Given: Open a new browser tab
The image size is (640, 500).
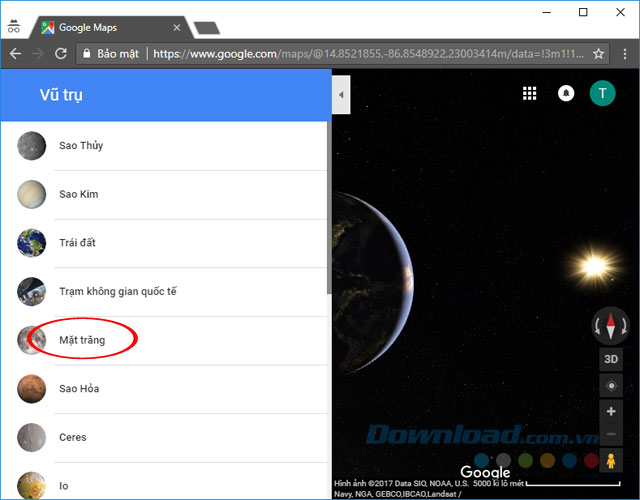Looking at the screenshot, I should [x=207, y=28].
